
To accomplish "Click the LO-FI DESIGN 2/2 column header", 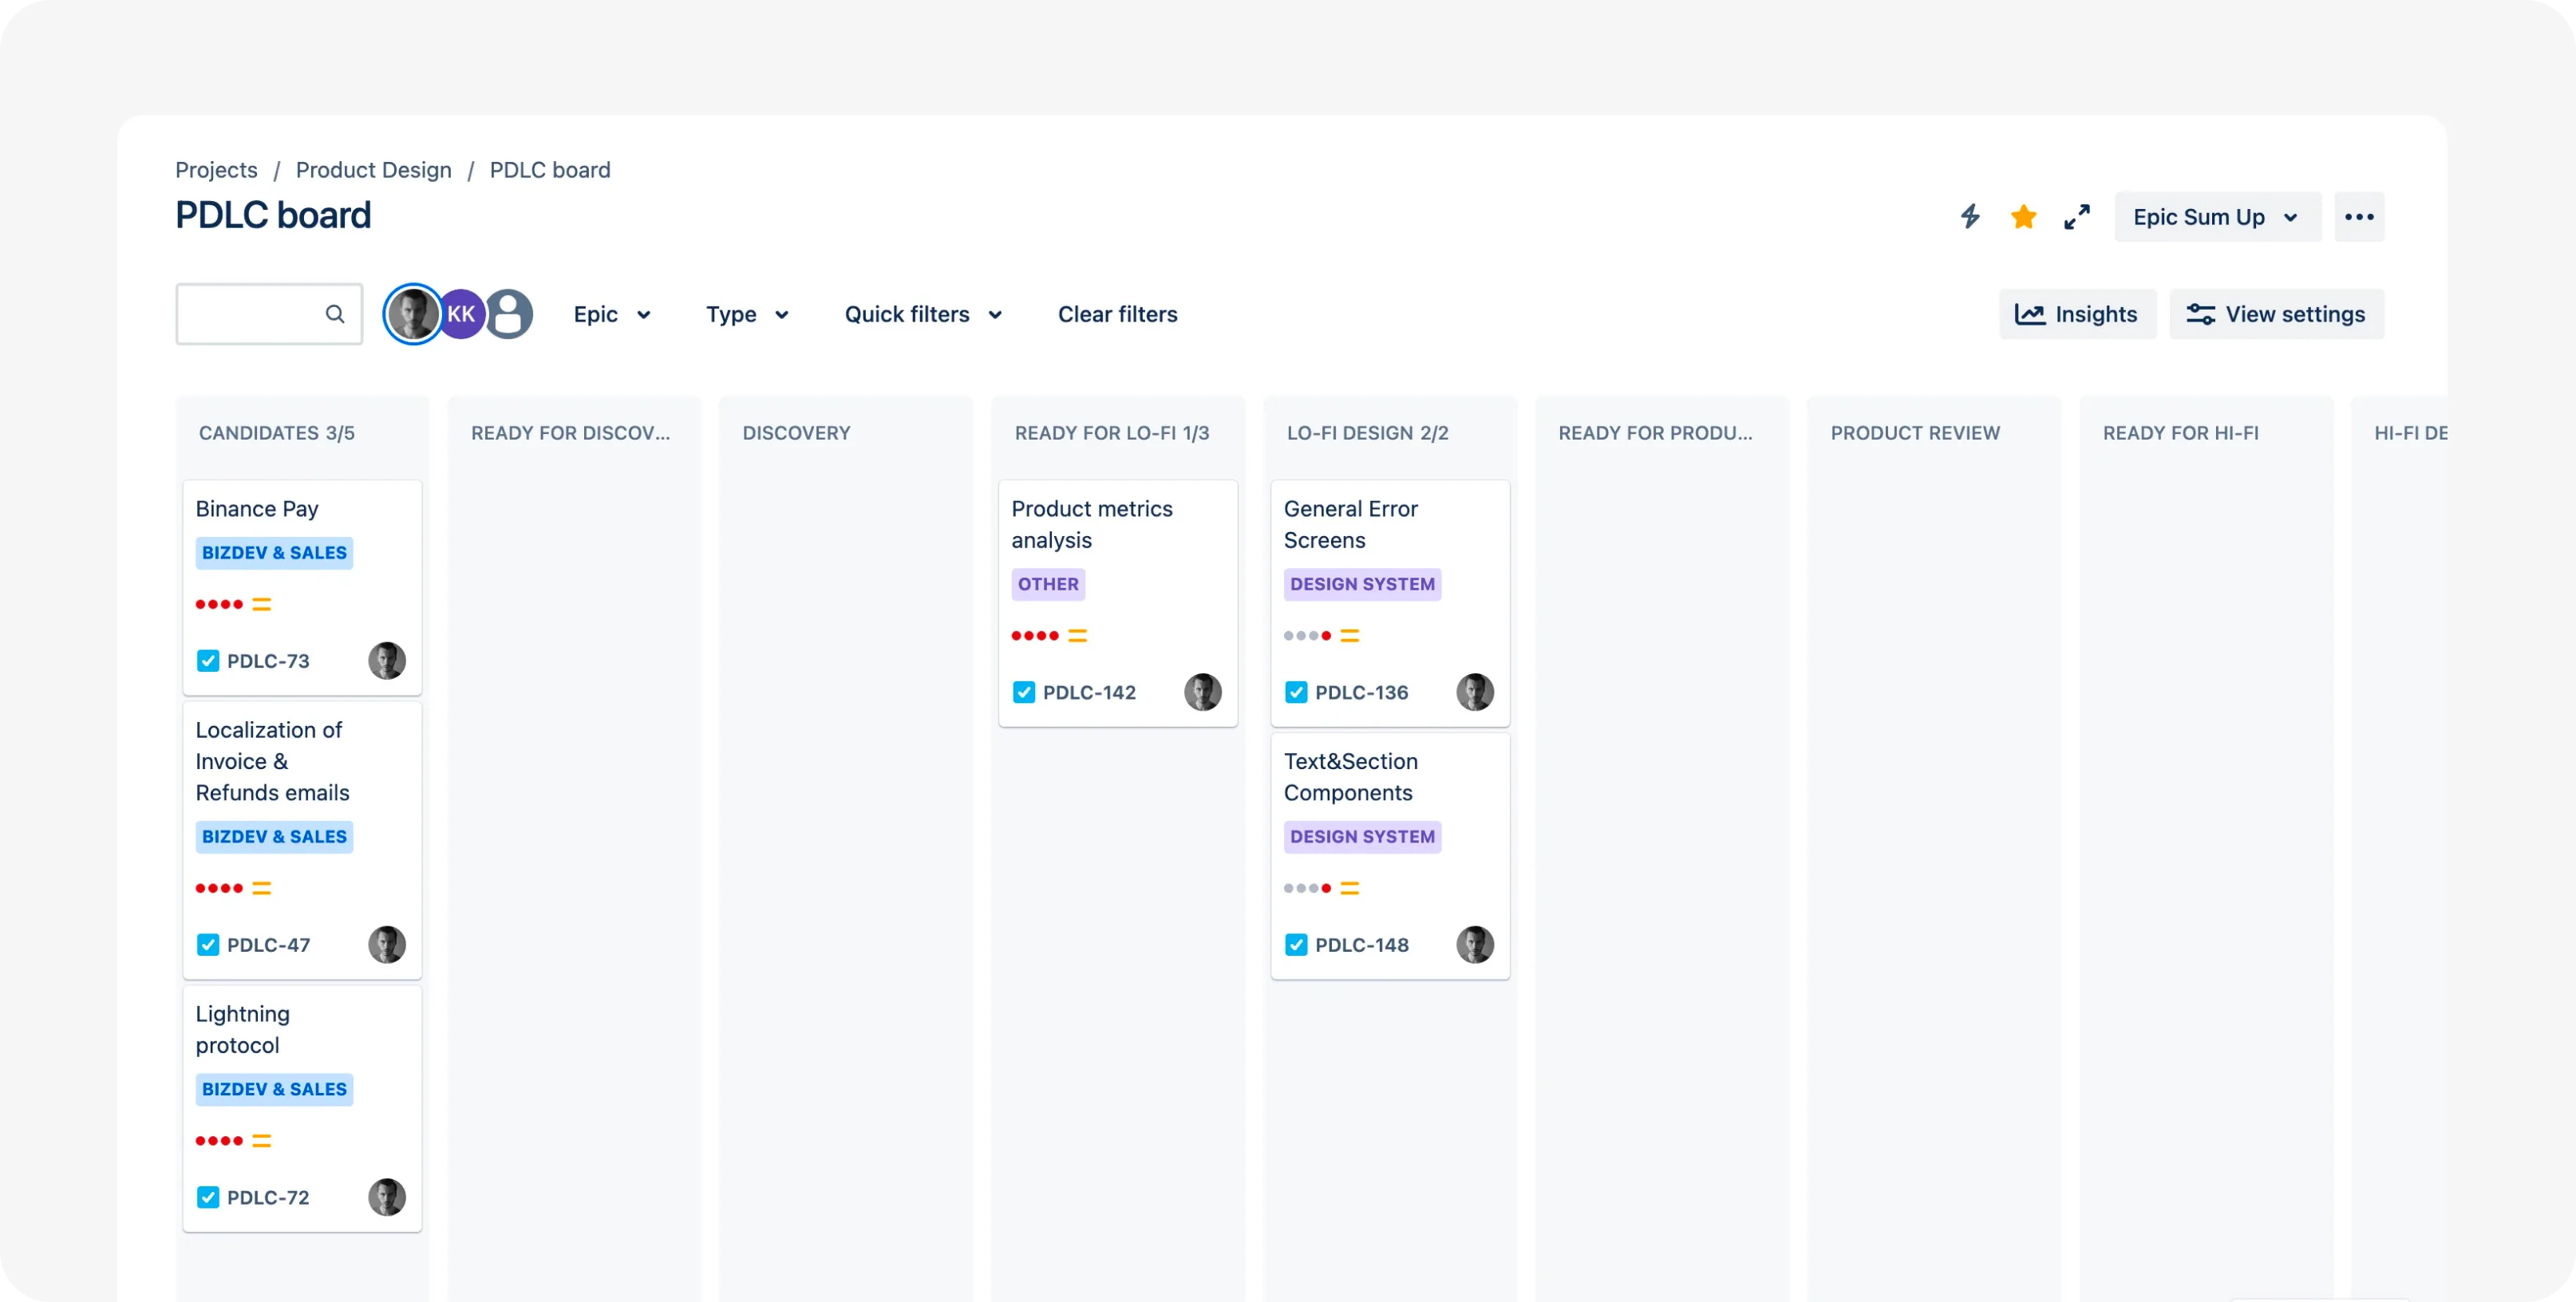I will click(1367, 433).
